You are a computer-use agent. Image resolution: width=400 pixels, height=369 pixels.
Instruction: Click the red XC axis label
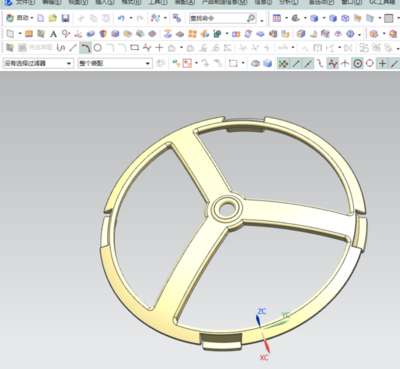point(264,358)
